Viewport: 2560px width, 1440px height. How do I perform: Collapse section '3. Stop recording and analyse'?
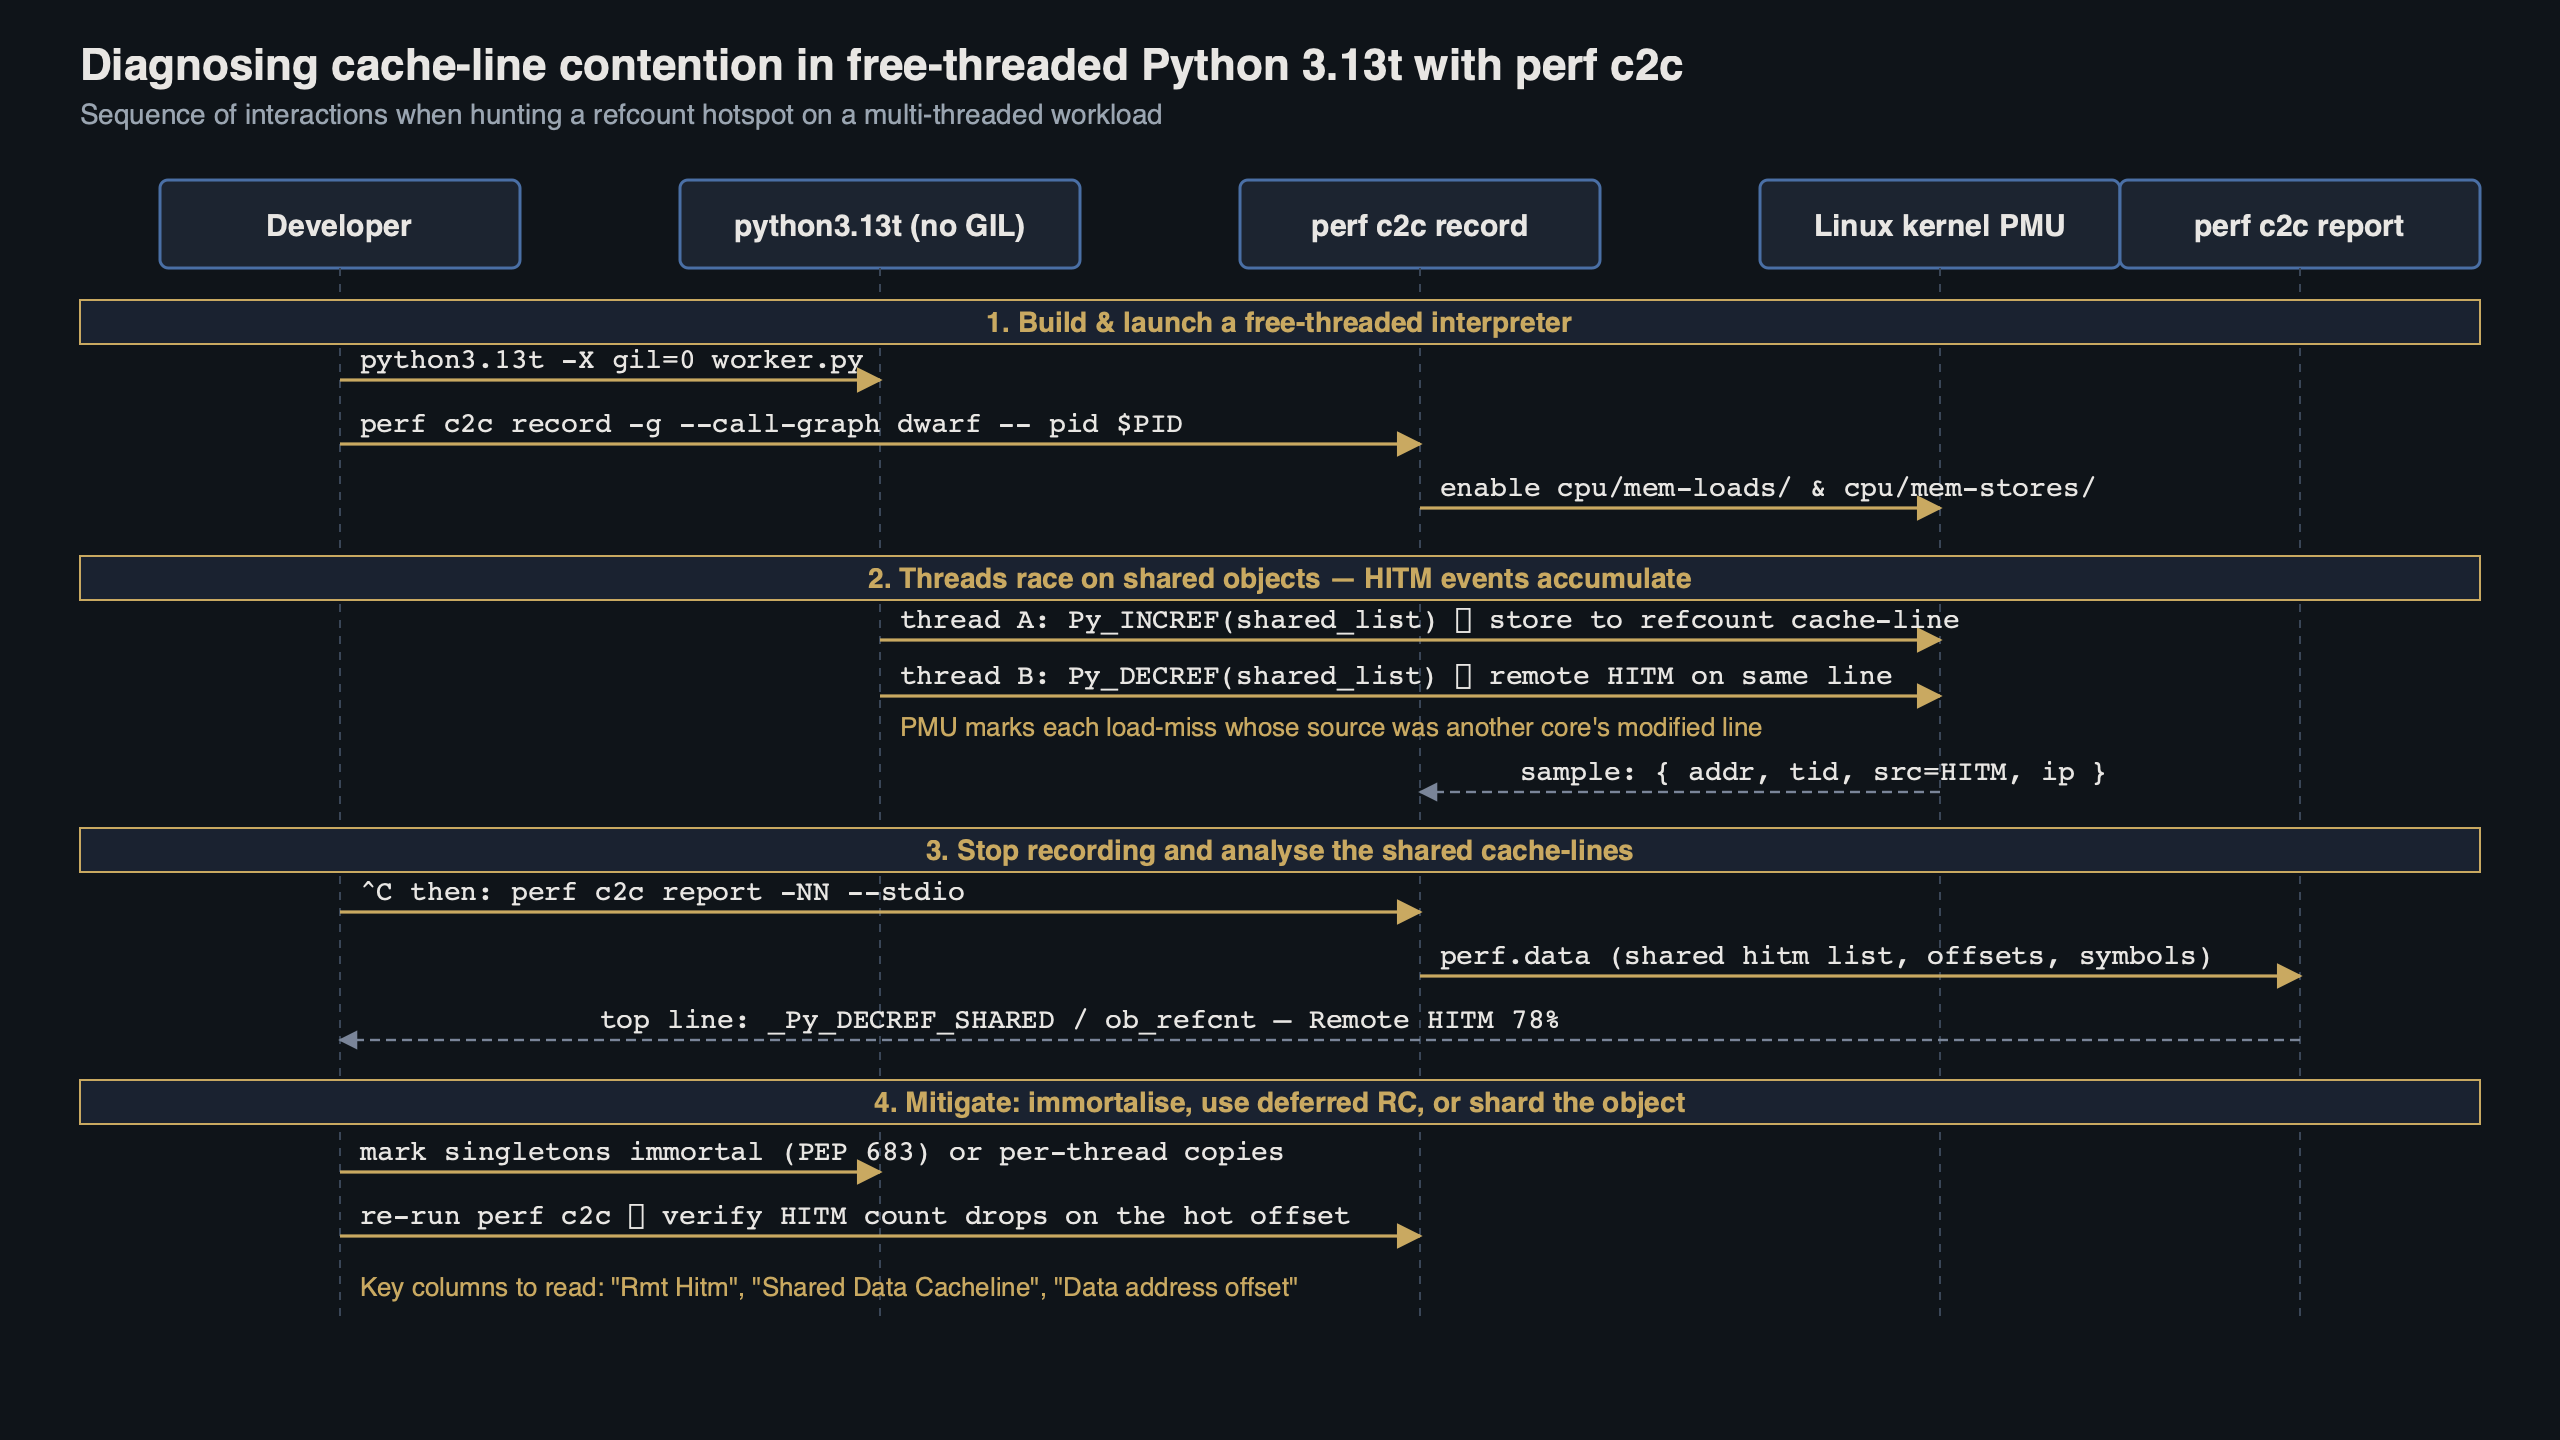[1278, 850]
